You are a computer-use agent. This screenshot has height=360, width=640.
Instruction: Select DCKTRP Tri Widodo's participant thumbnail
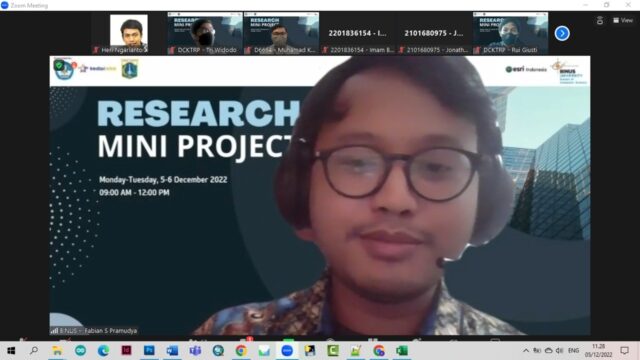pos(204,33)
